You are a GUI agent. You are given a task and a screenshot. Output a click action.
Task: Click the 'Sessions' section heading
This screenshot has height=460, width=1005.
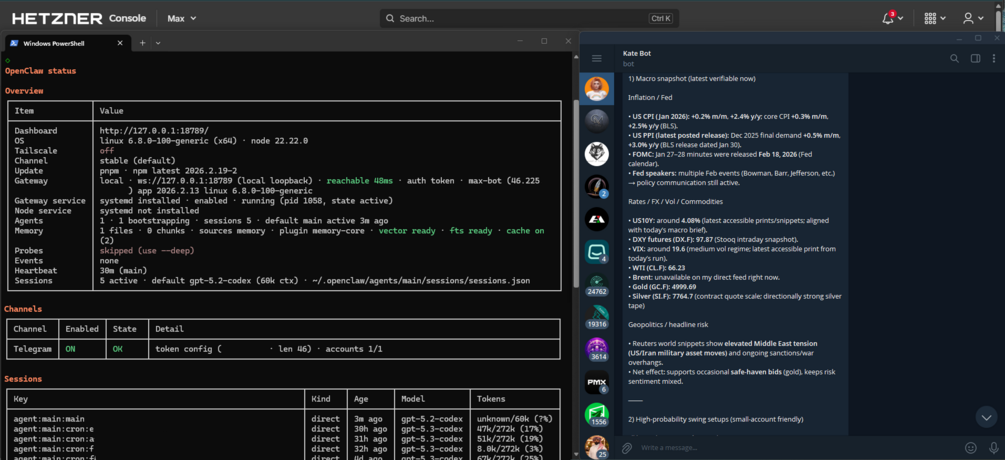(x=23, y=379)
